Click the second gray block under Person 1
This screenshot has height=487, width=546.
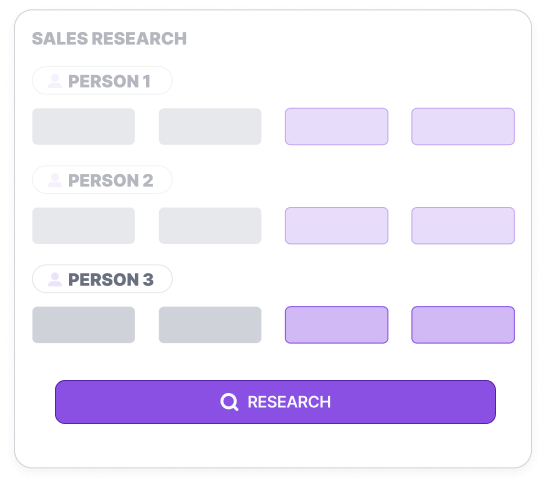point(210,126)
